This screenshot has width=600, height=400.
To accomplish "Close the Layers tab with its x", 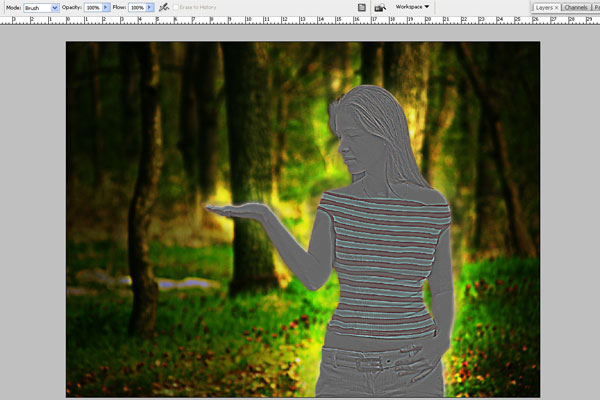I will [x=556, y=7].
